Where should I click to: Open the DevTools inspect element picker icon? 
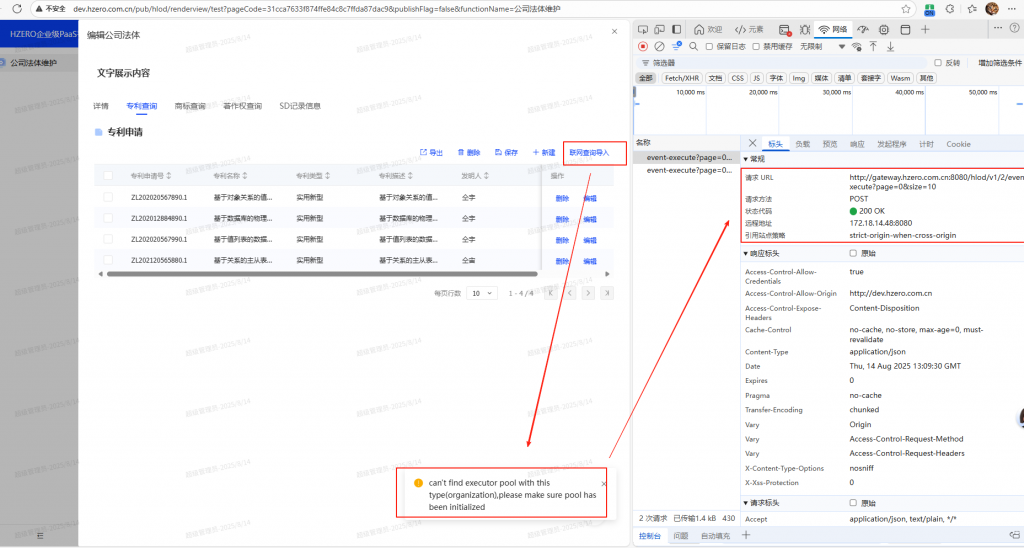[x=643, y=30]
